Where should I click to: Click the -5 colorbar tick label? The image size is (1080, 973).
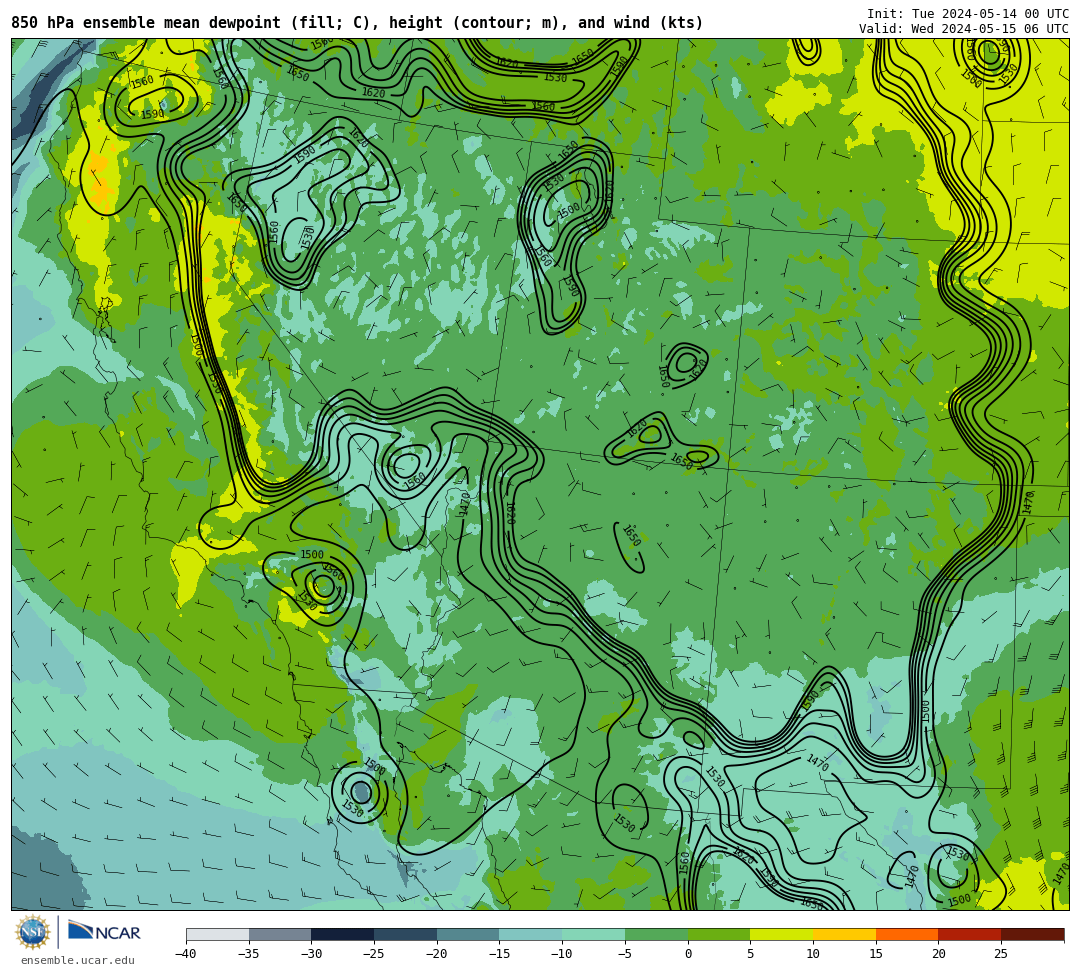[625, 954]
